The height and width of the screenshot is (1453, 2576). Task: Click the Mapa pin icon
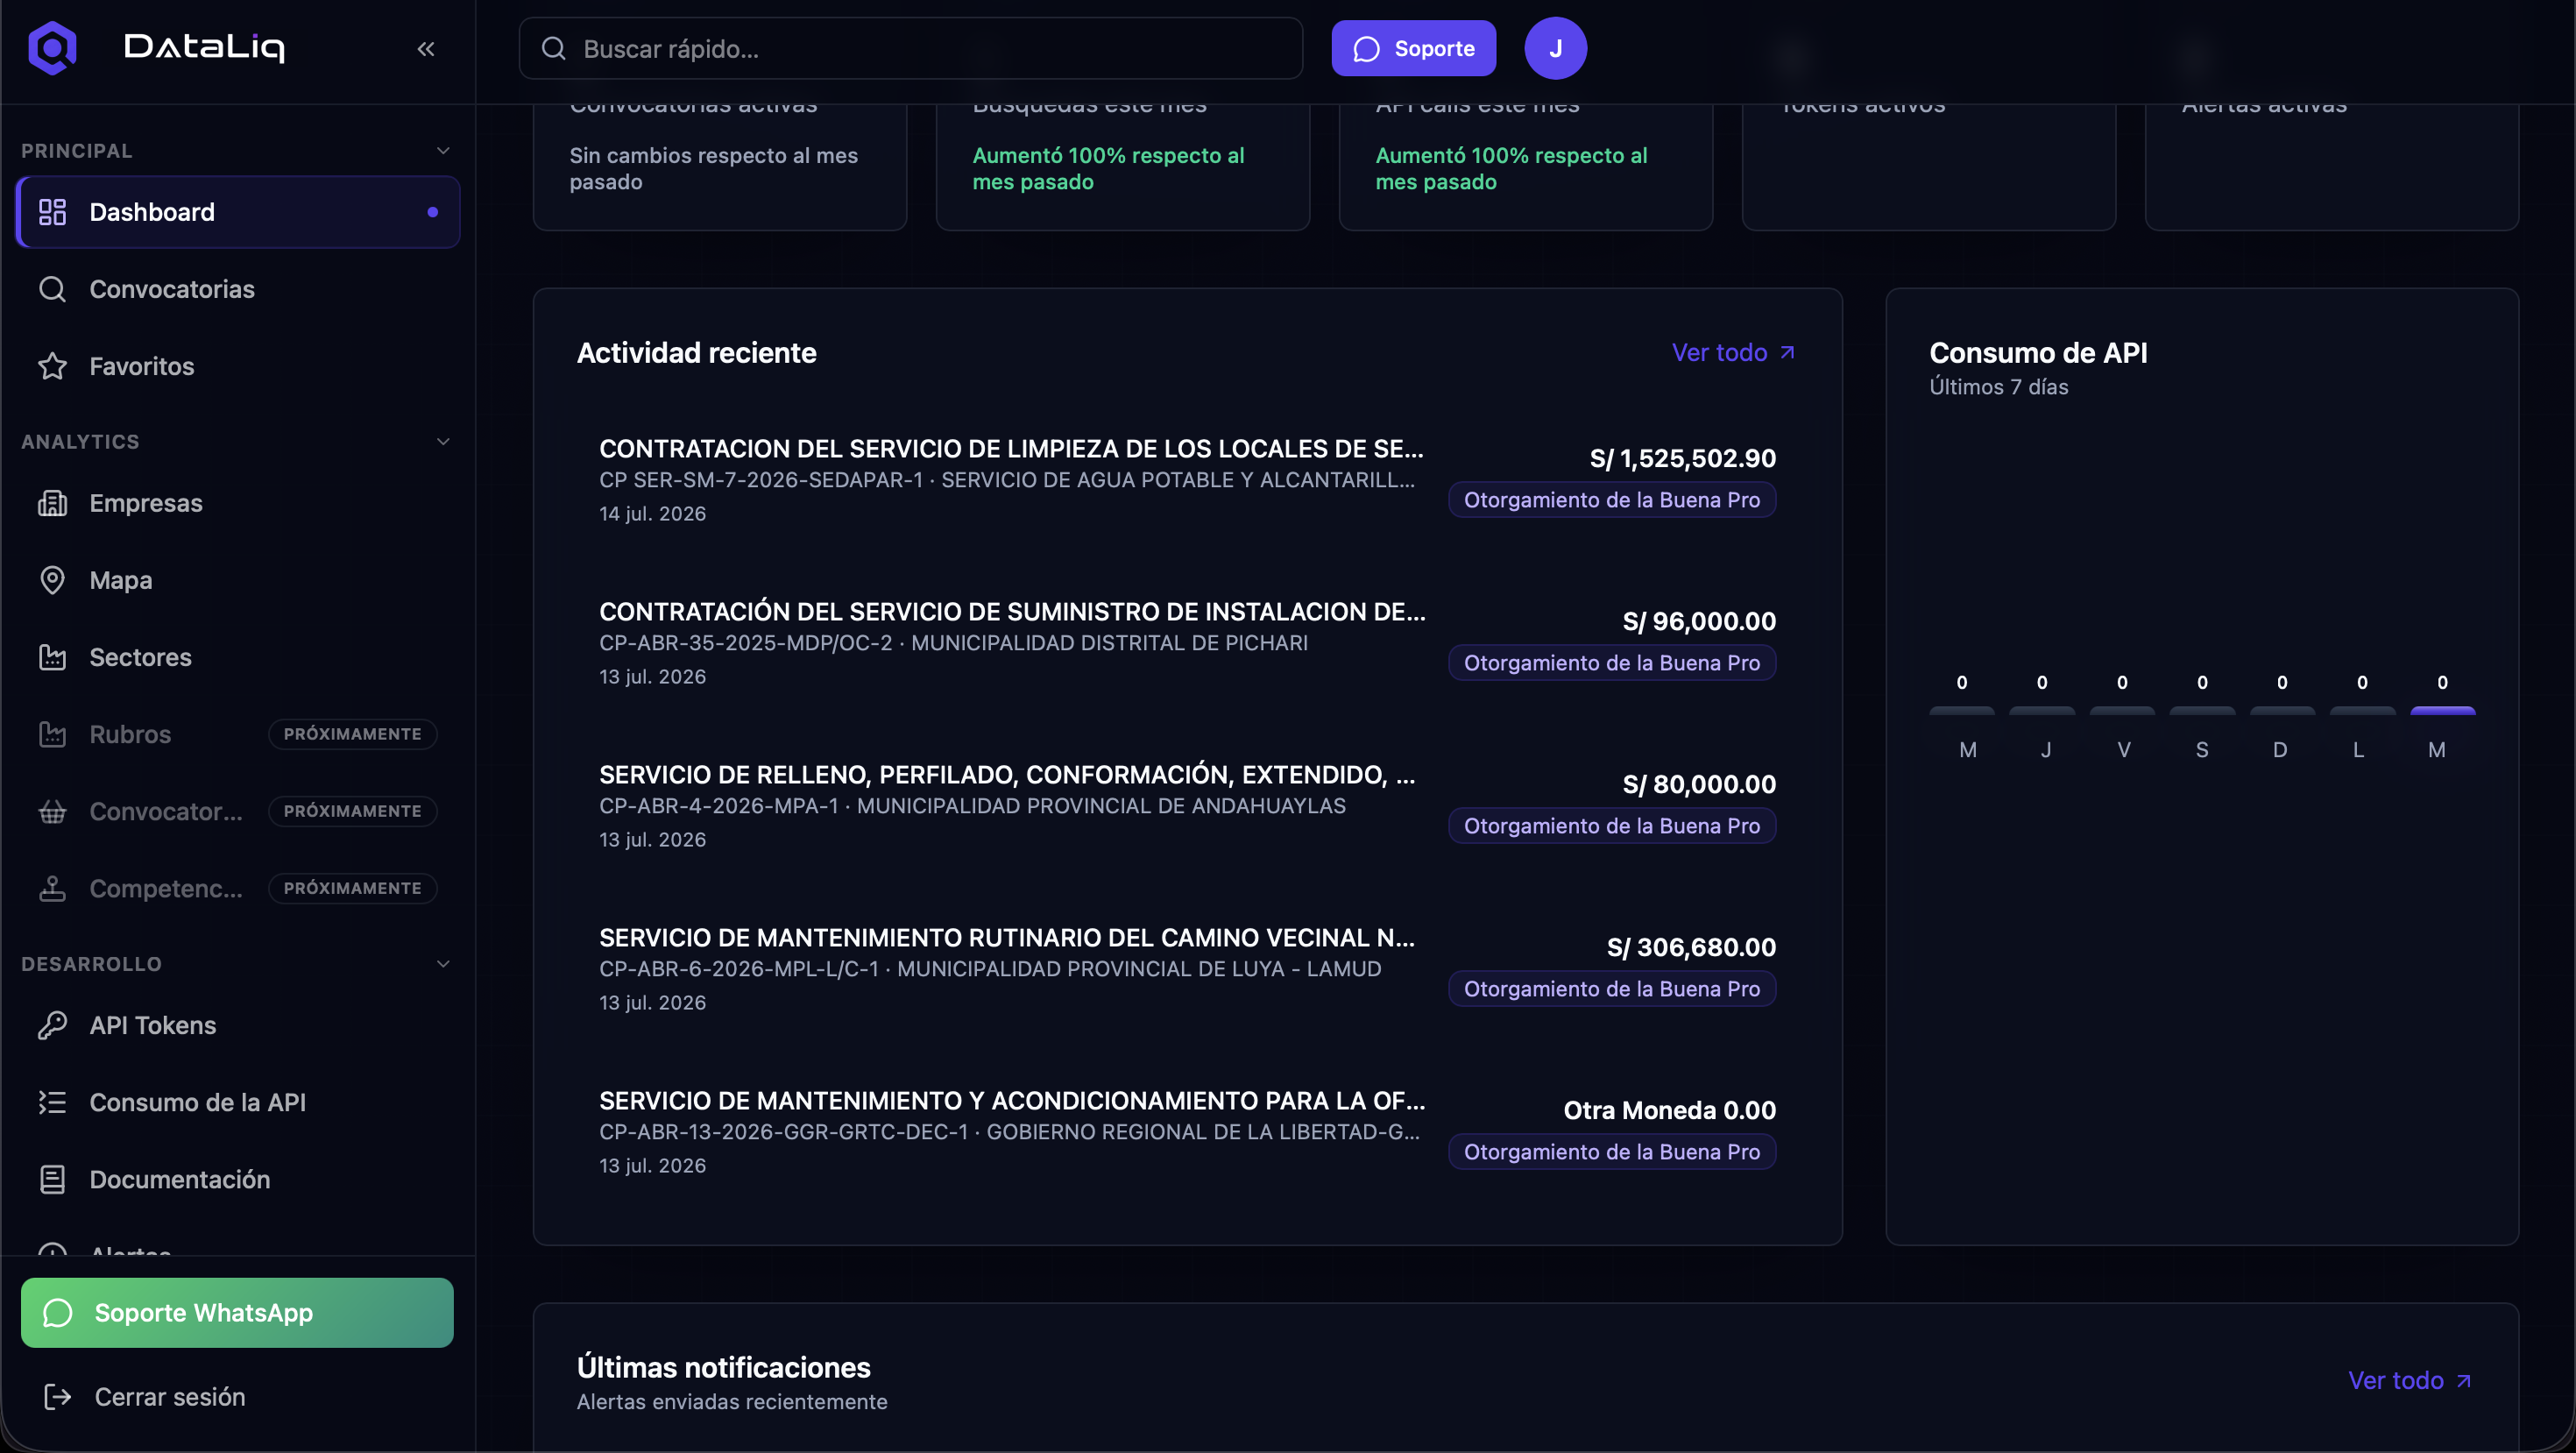click(52, 580)
